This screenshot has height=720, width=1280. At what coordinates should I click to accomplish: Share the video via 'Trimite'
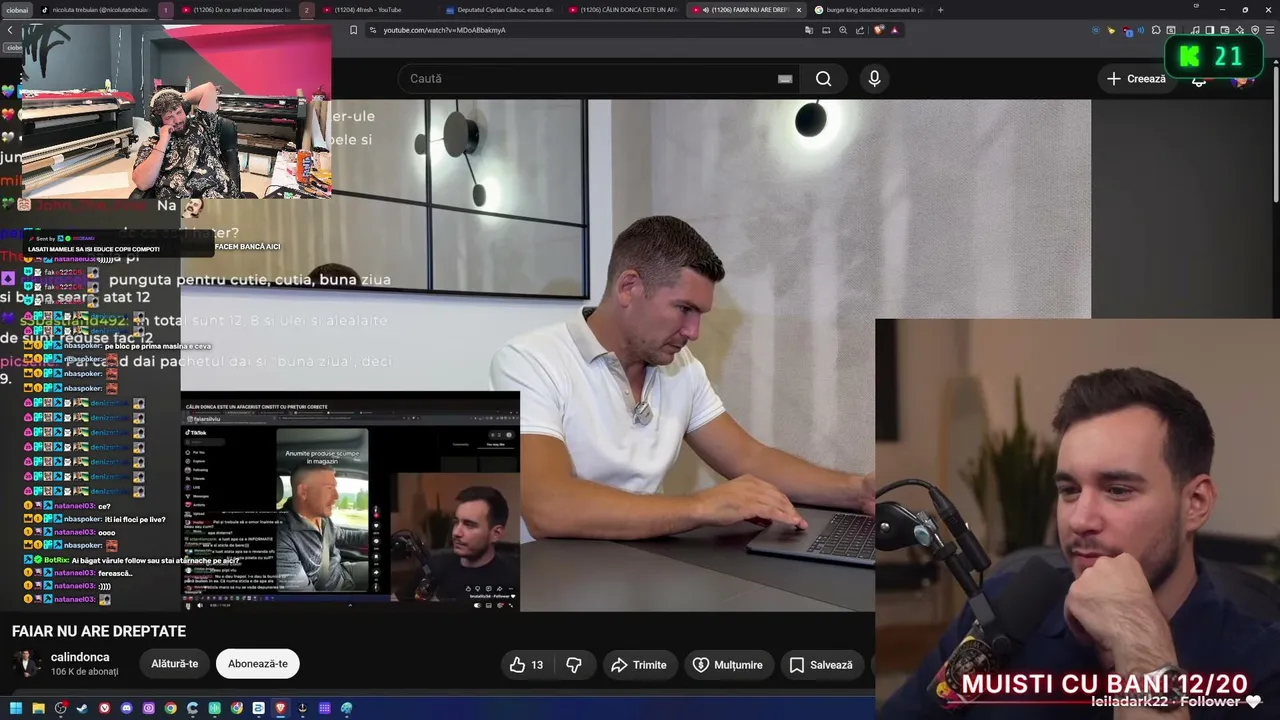tap(638, 665)
